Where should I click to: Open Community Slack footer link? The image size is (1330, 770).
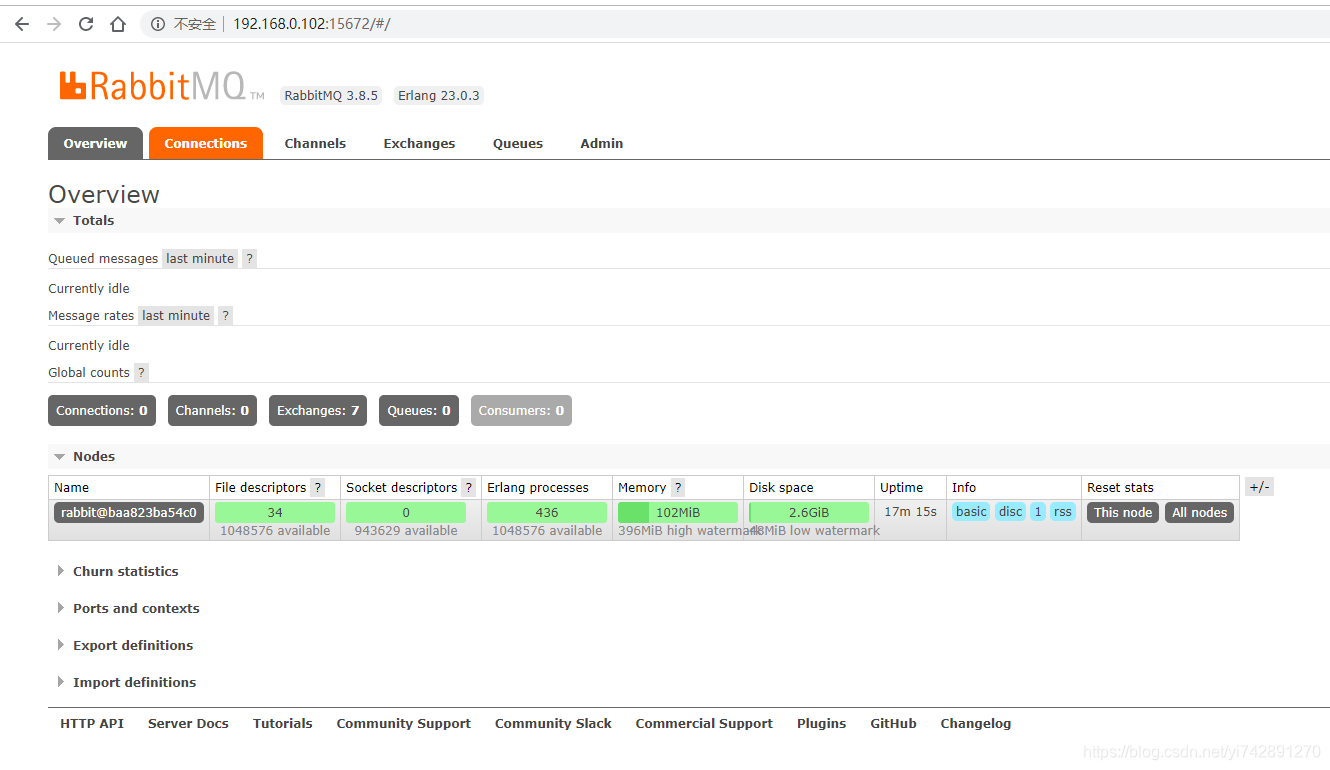[553, 723]
